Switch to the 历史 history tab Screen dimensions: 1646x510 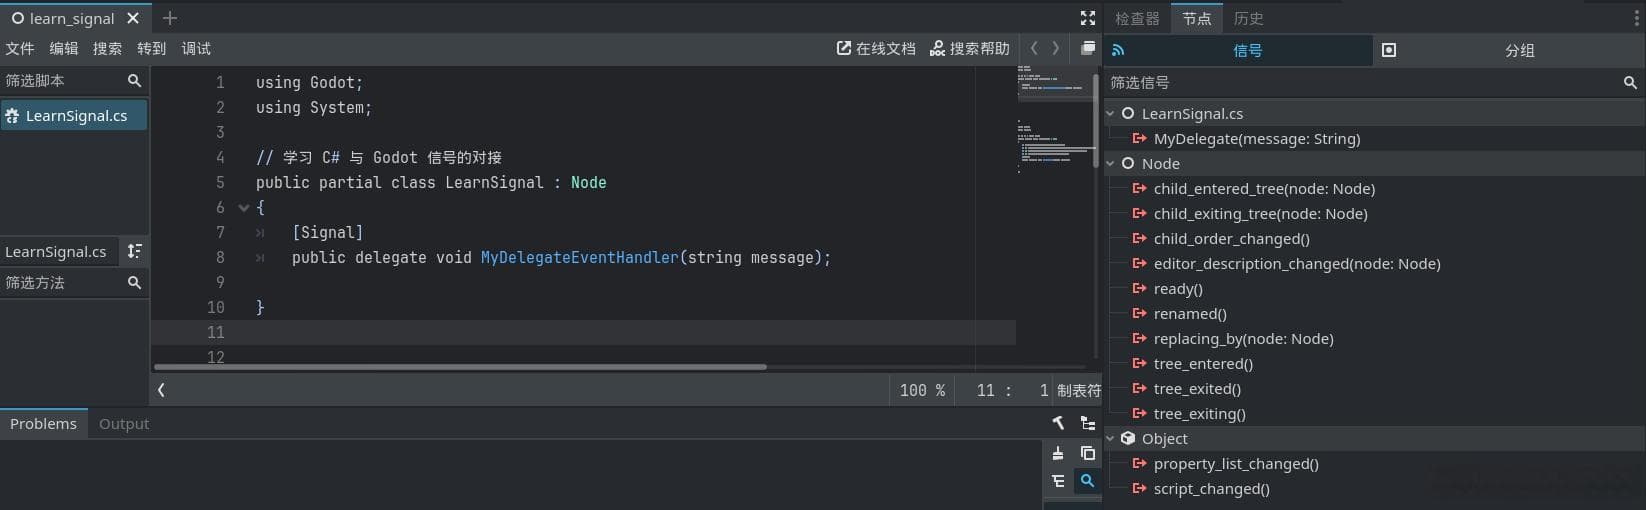[x=1248, y=18]
